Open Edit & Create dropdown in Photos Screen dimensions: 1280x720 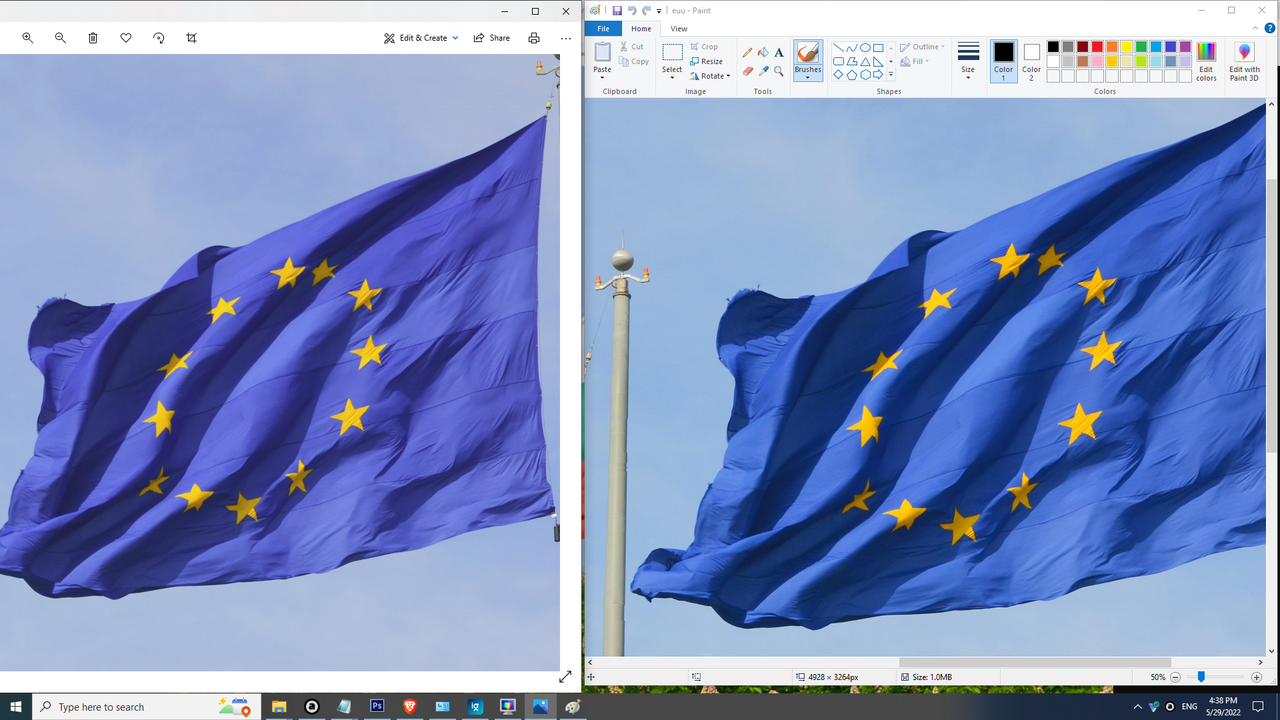(x=421, y=38)
